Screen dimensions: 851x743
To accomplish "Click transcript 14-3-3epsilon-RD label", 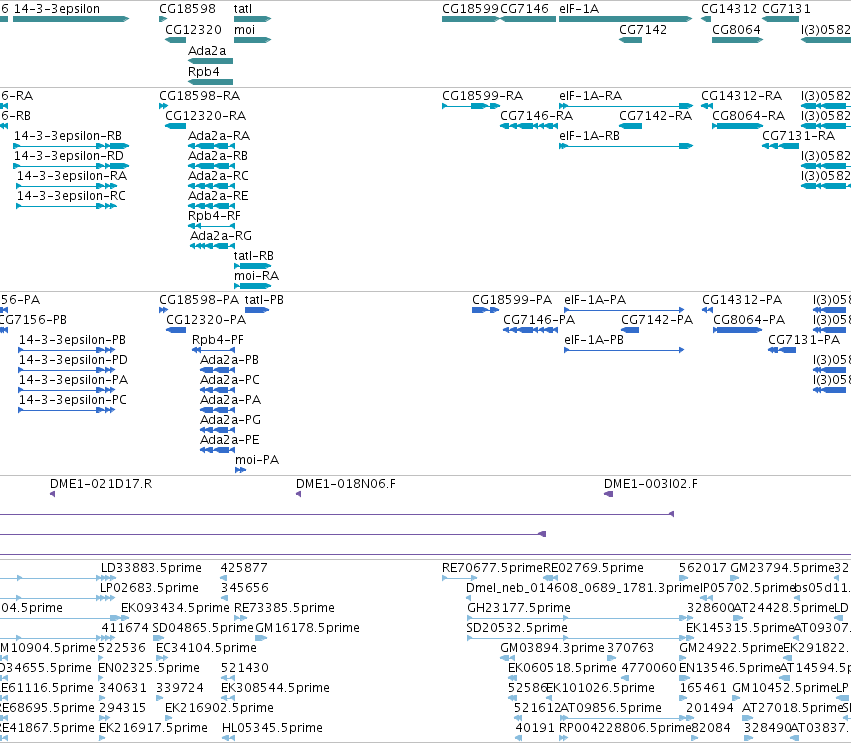I will coord(68,156).
